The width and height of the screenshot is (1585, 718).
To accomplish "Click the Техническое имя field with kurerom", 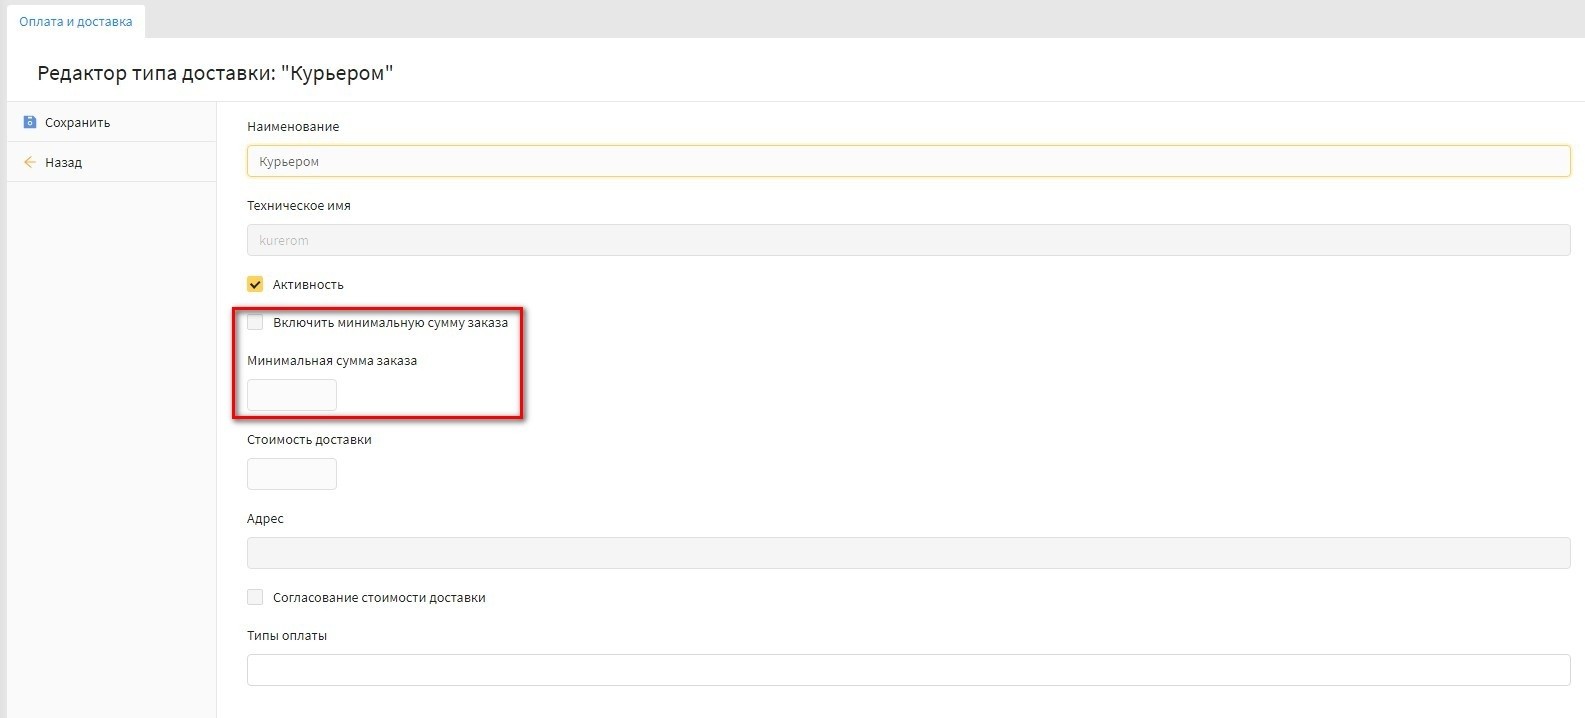I will (x=908, y=240).
